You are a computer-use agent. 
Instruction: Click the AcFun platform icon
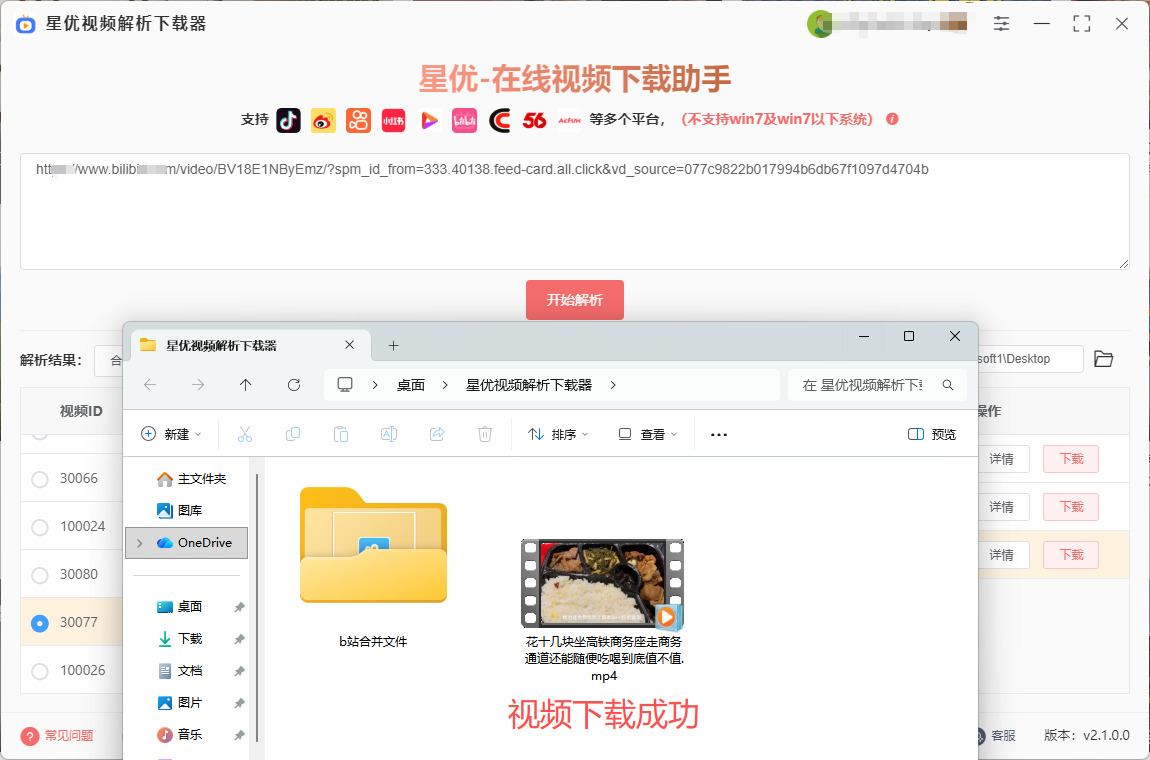click(569, 120)
